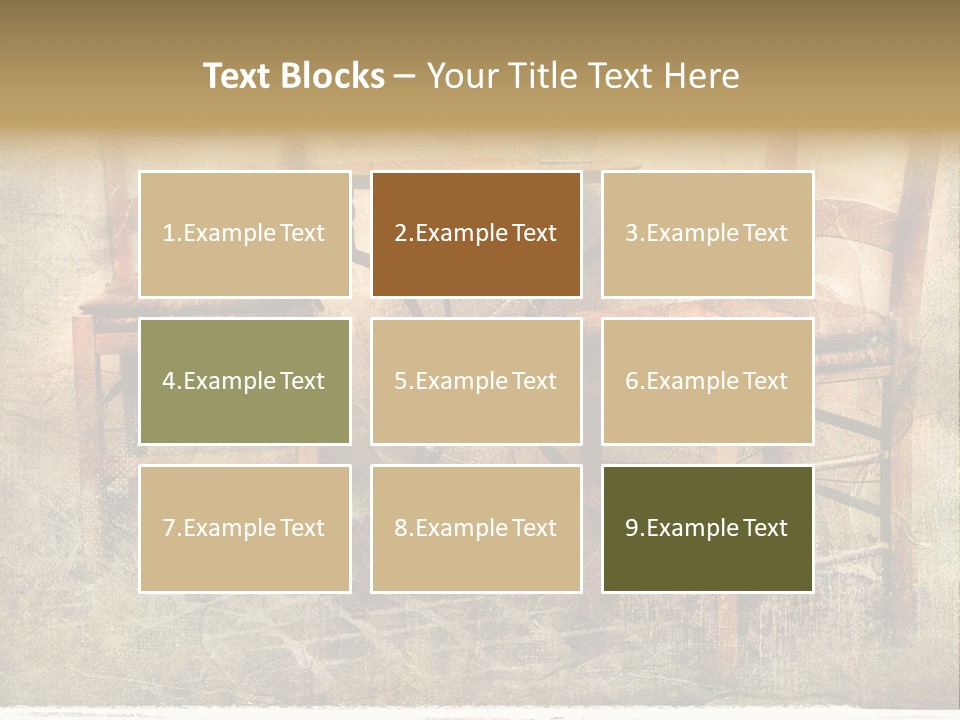Click the "6.Example Text" block
The image size is (960, 720).
708,381
